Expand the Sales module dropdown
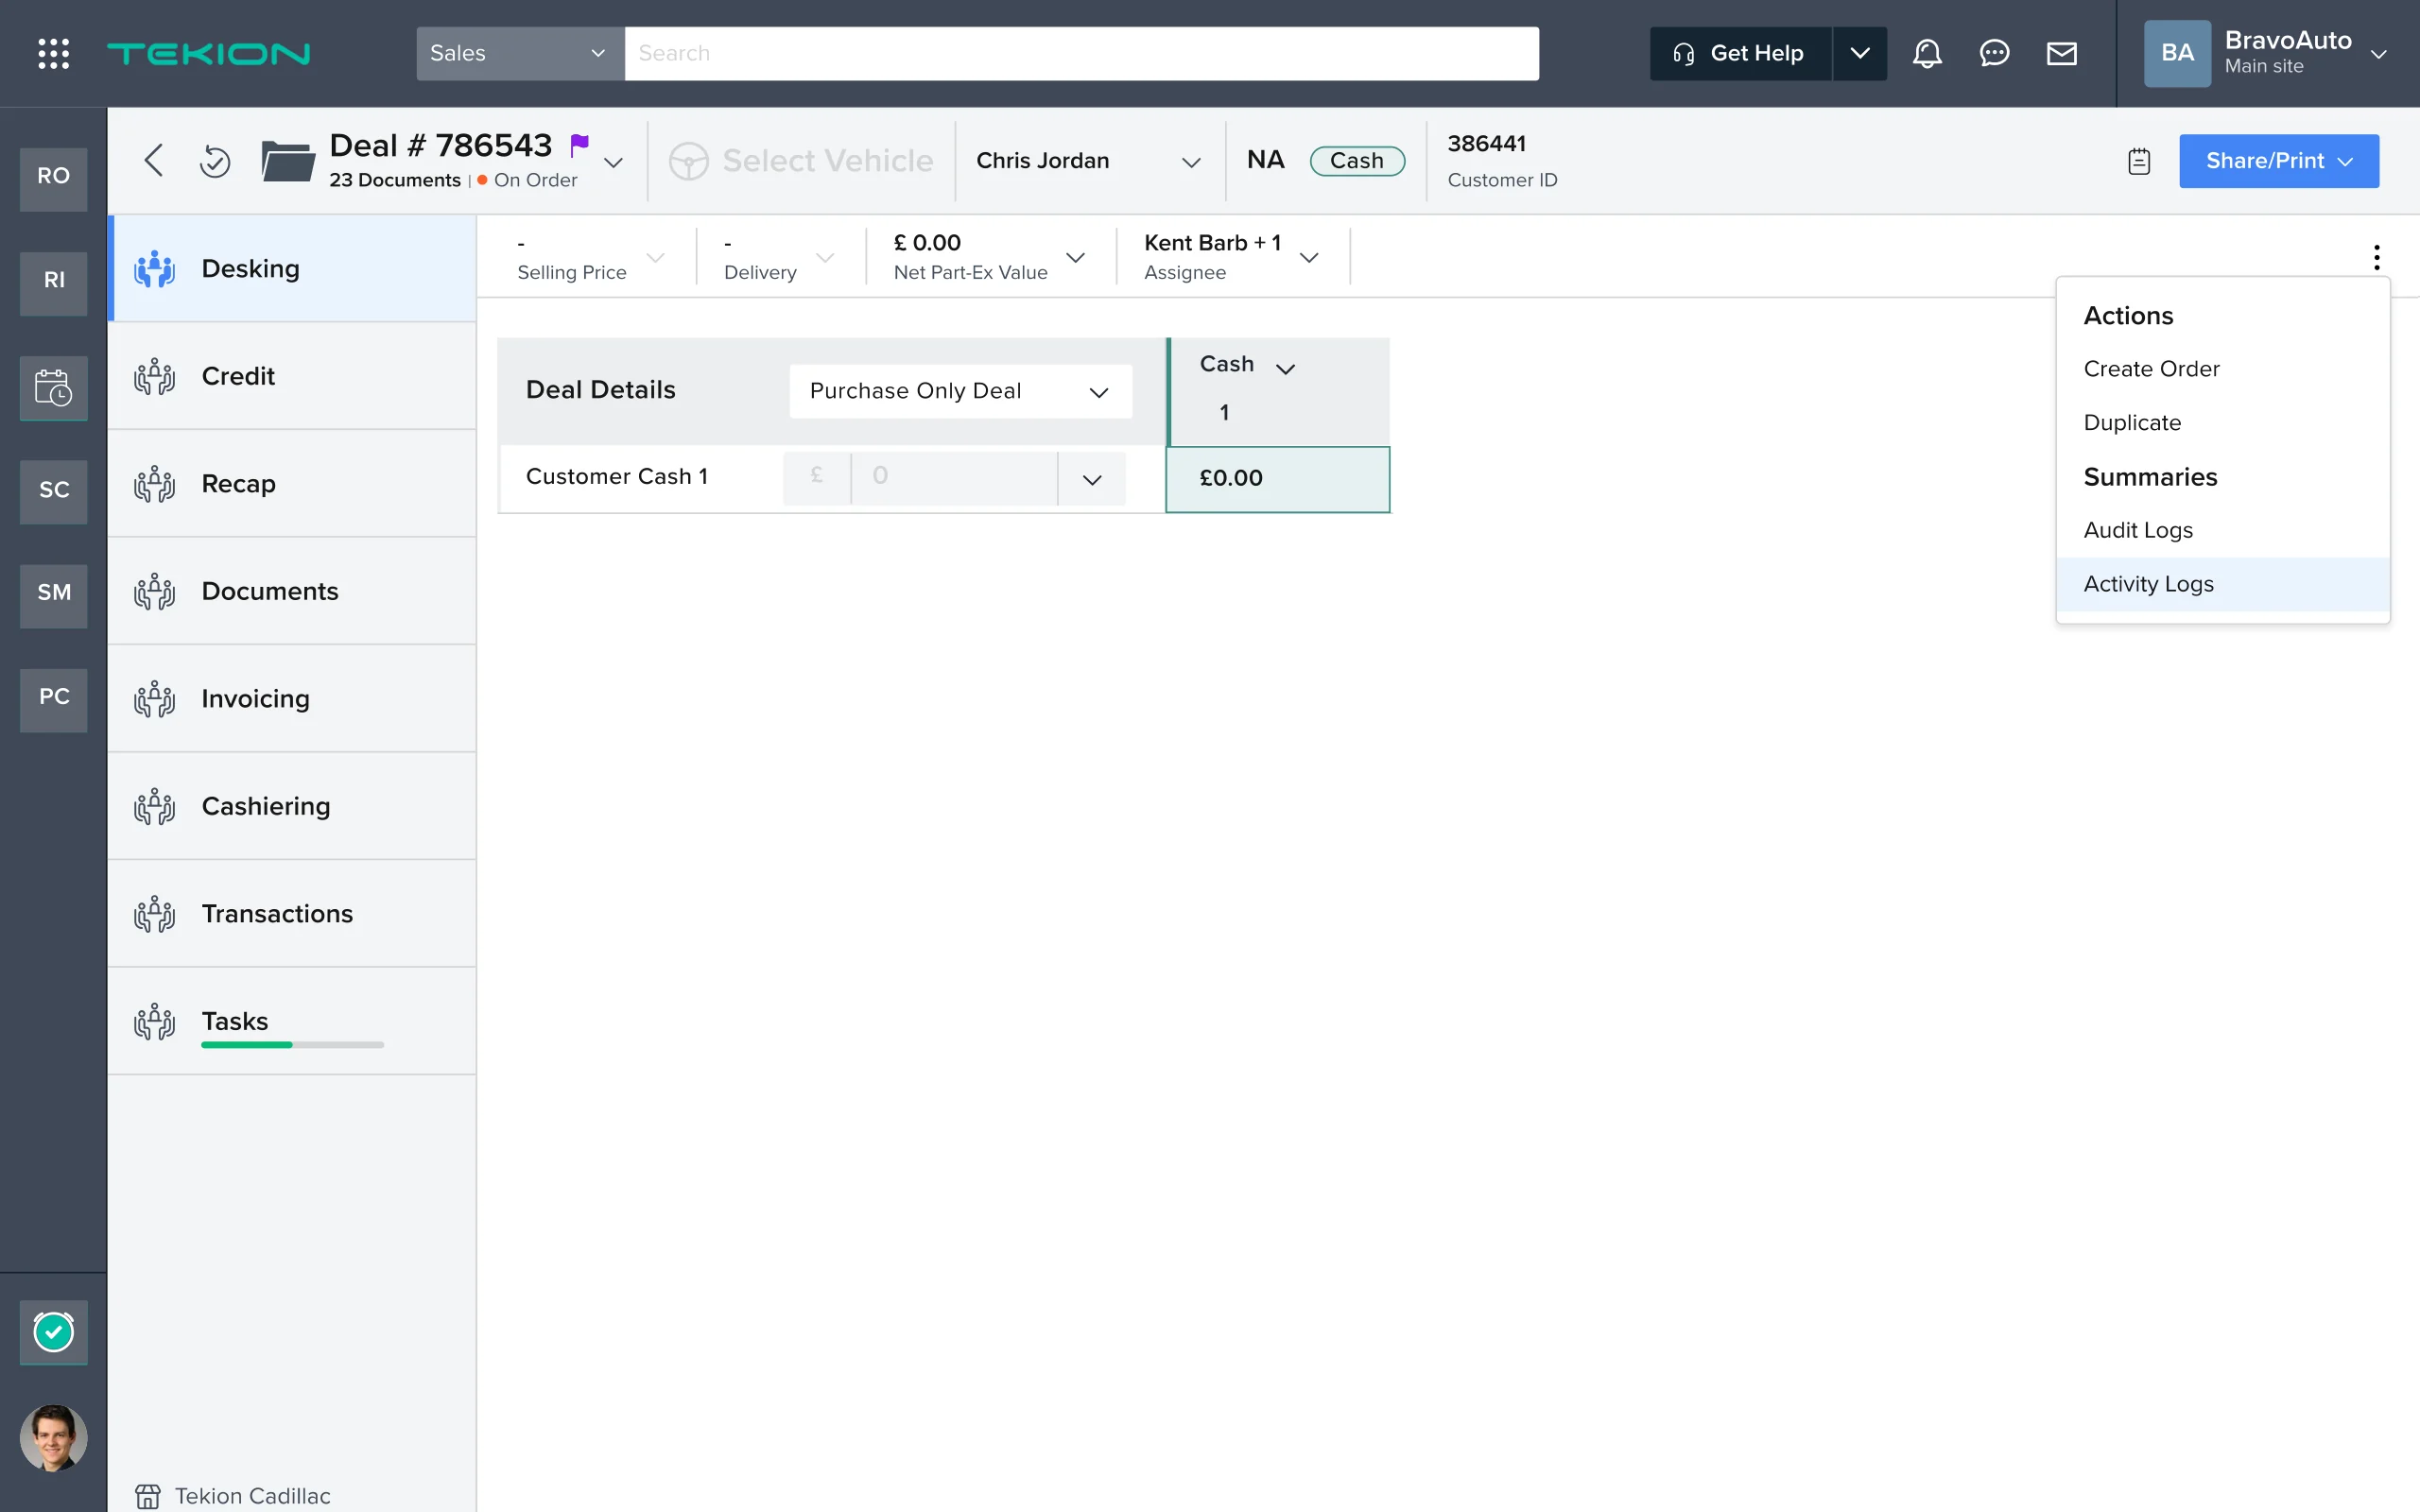The width and height of the screenshot is (2420, 1512). [520, 53]
